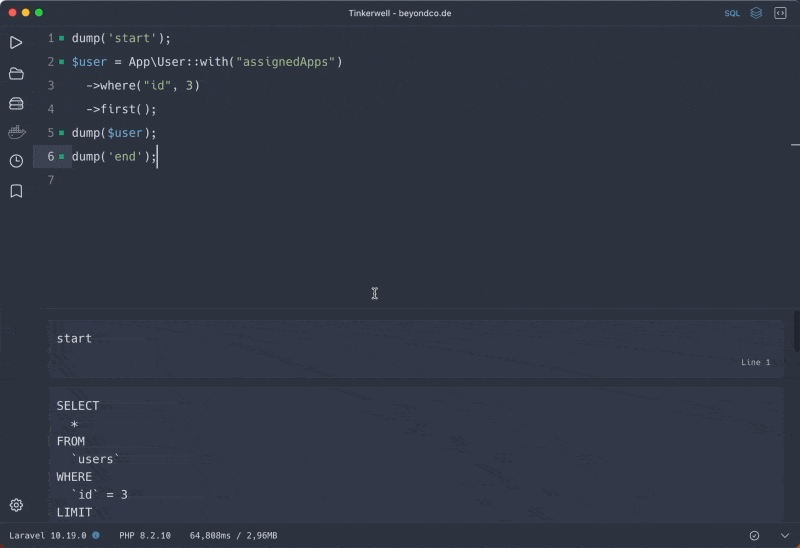Screen dimensions: 800x548
Task: Click the "assignedApps" string
Action: (285, 62)
